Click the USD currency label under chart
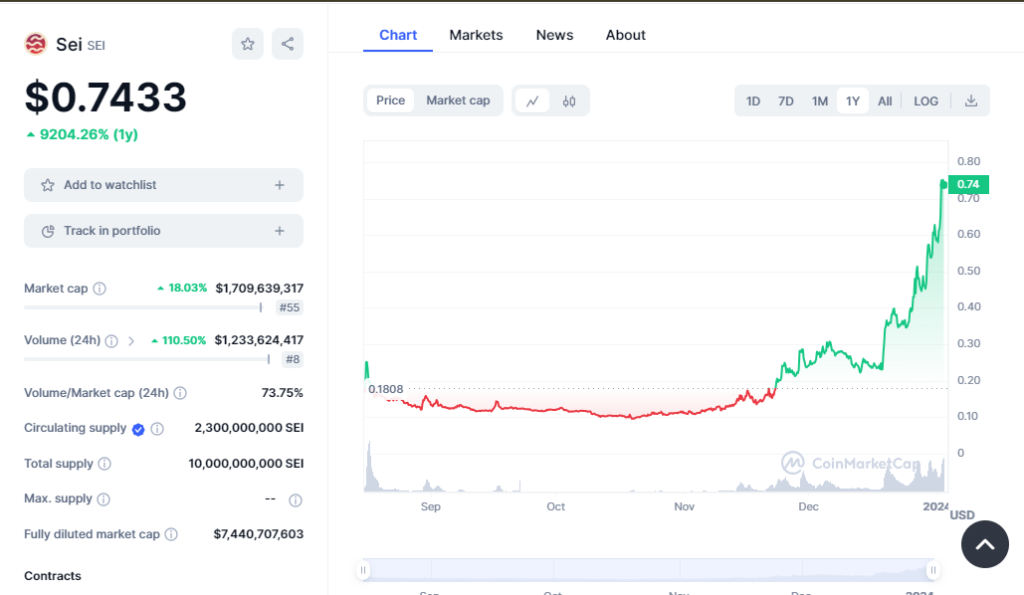Screen dimensions: 1024x595 click(962, 515)
